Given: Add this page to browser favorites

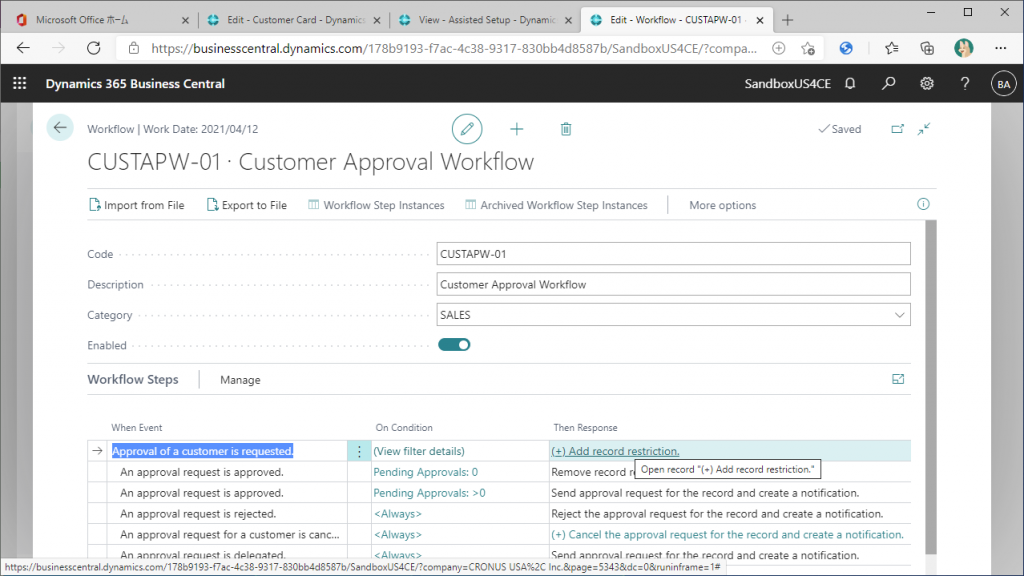Looking at the screenshot, I should 808,48.
